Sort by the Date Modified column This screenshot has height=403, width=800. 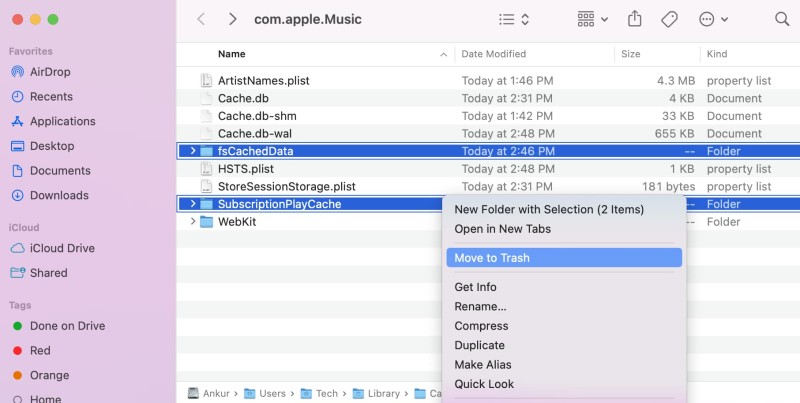(x=493, y=54)
